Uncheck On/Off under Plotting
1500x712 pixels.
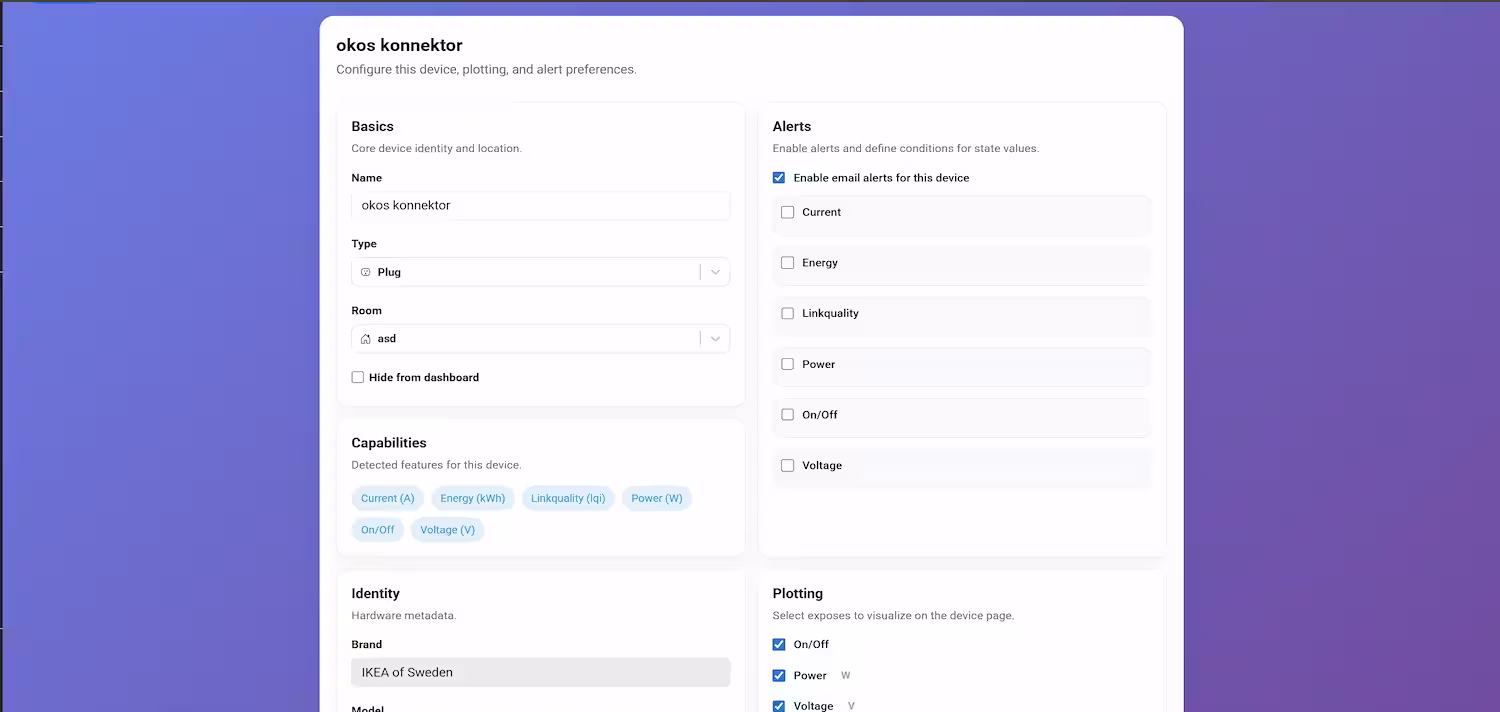tap(779, 644)
